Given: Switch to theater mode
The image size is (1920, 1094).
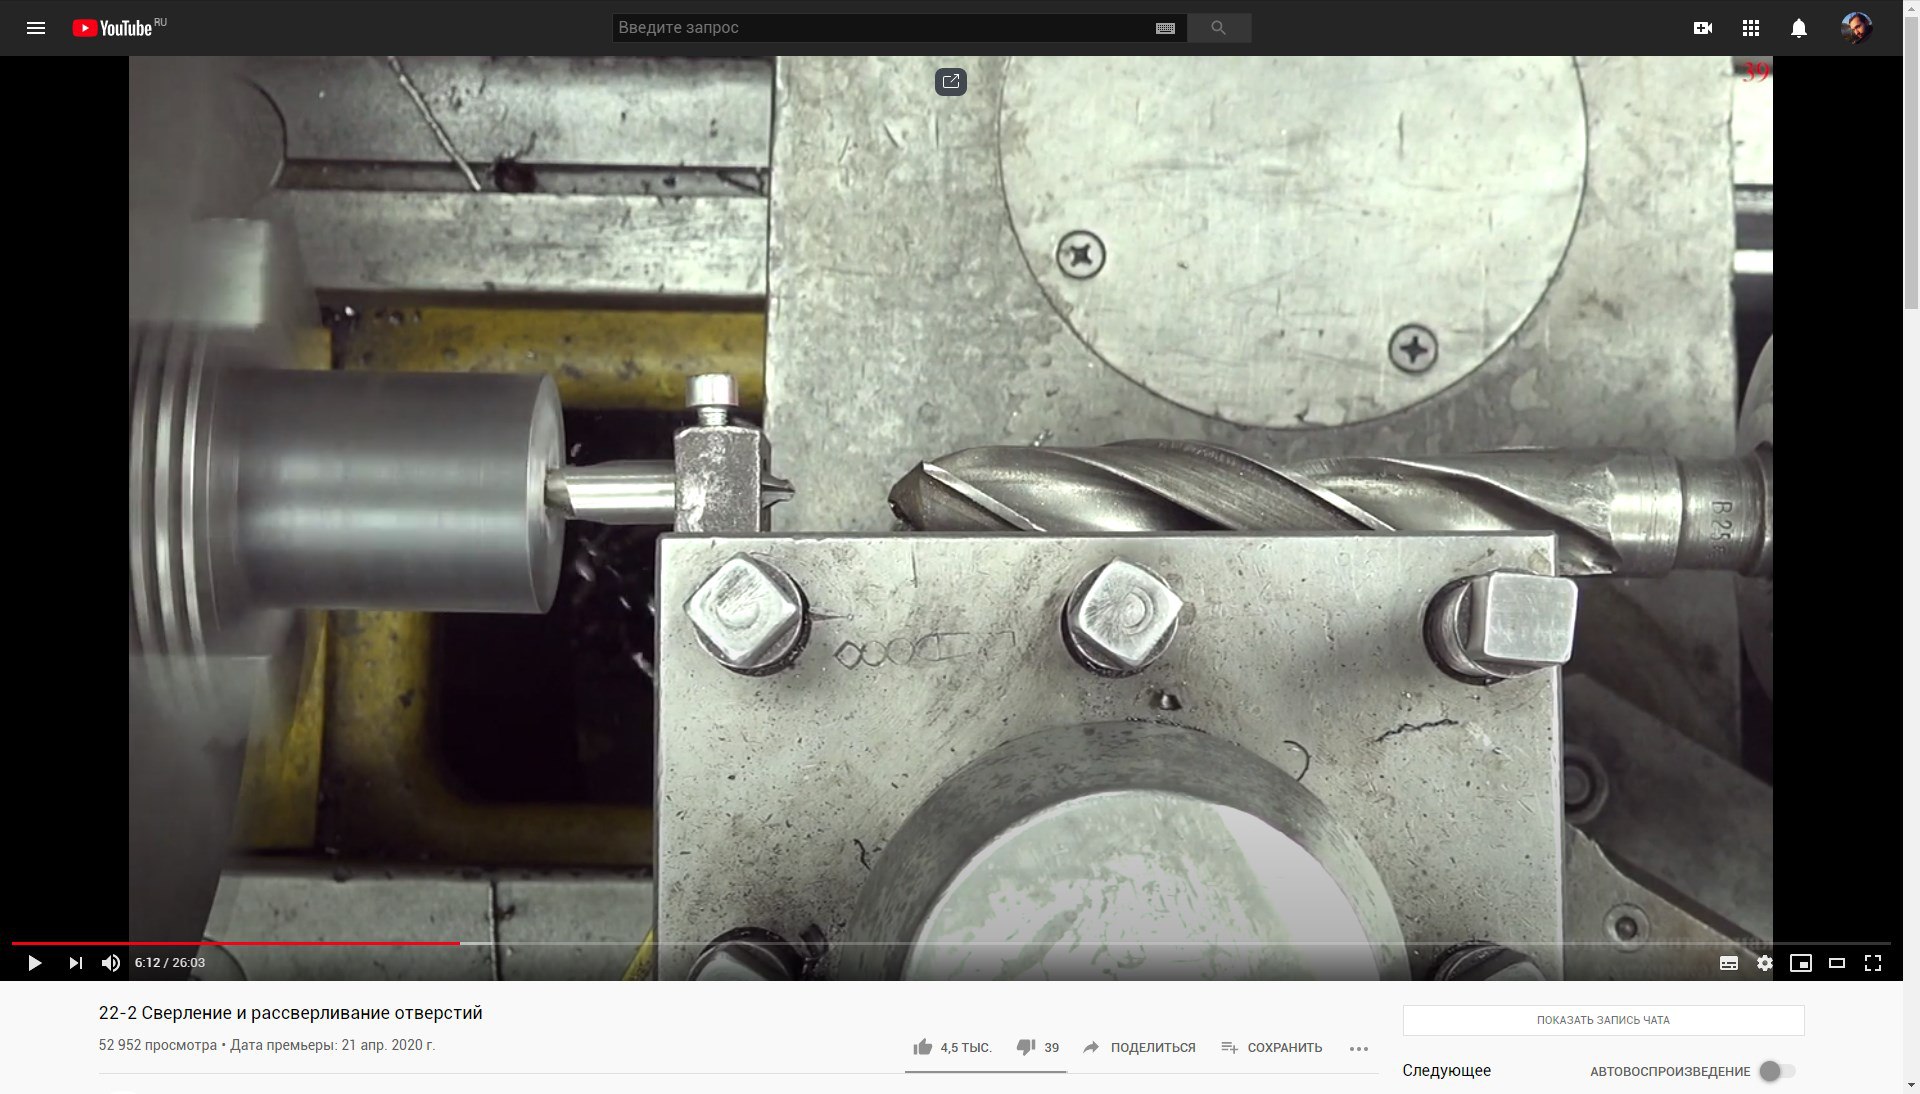Looking at the screenshot, I should 1836,963.
